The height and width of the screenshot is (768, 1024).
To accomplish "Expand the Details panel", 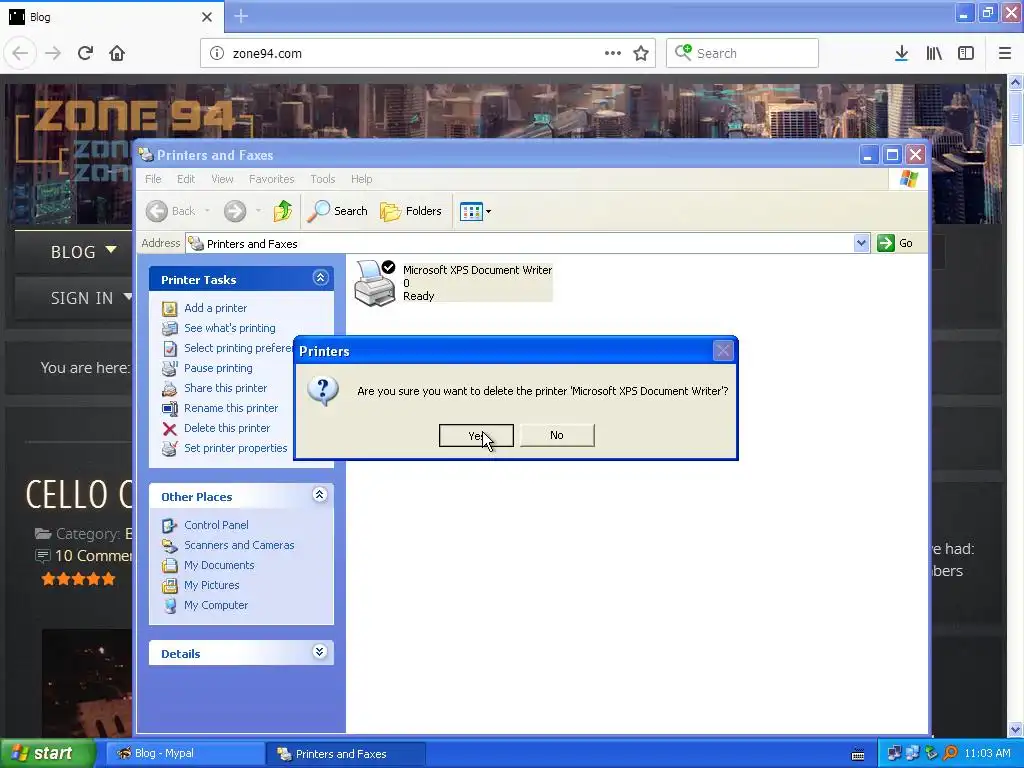I will pos(320,652).
